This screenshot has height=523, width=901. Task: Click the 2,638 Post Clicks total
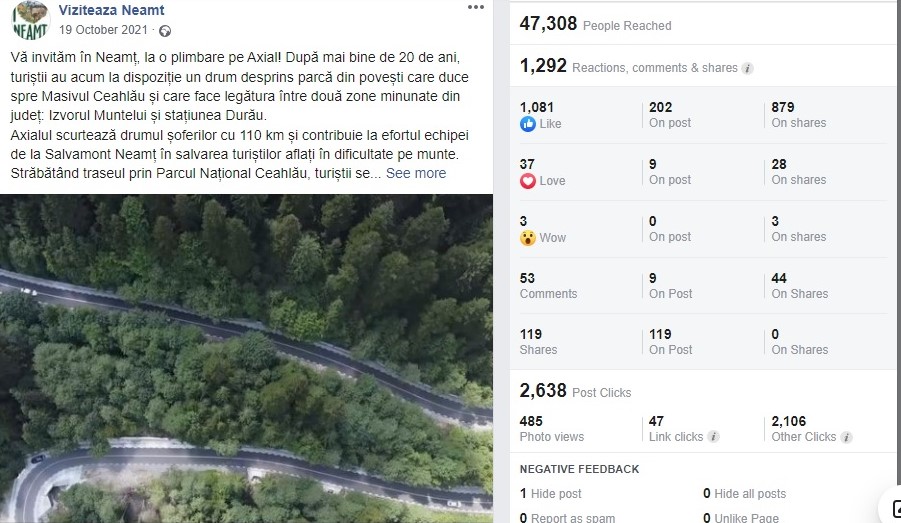click(x=575, y=391)
